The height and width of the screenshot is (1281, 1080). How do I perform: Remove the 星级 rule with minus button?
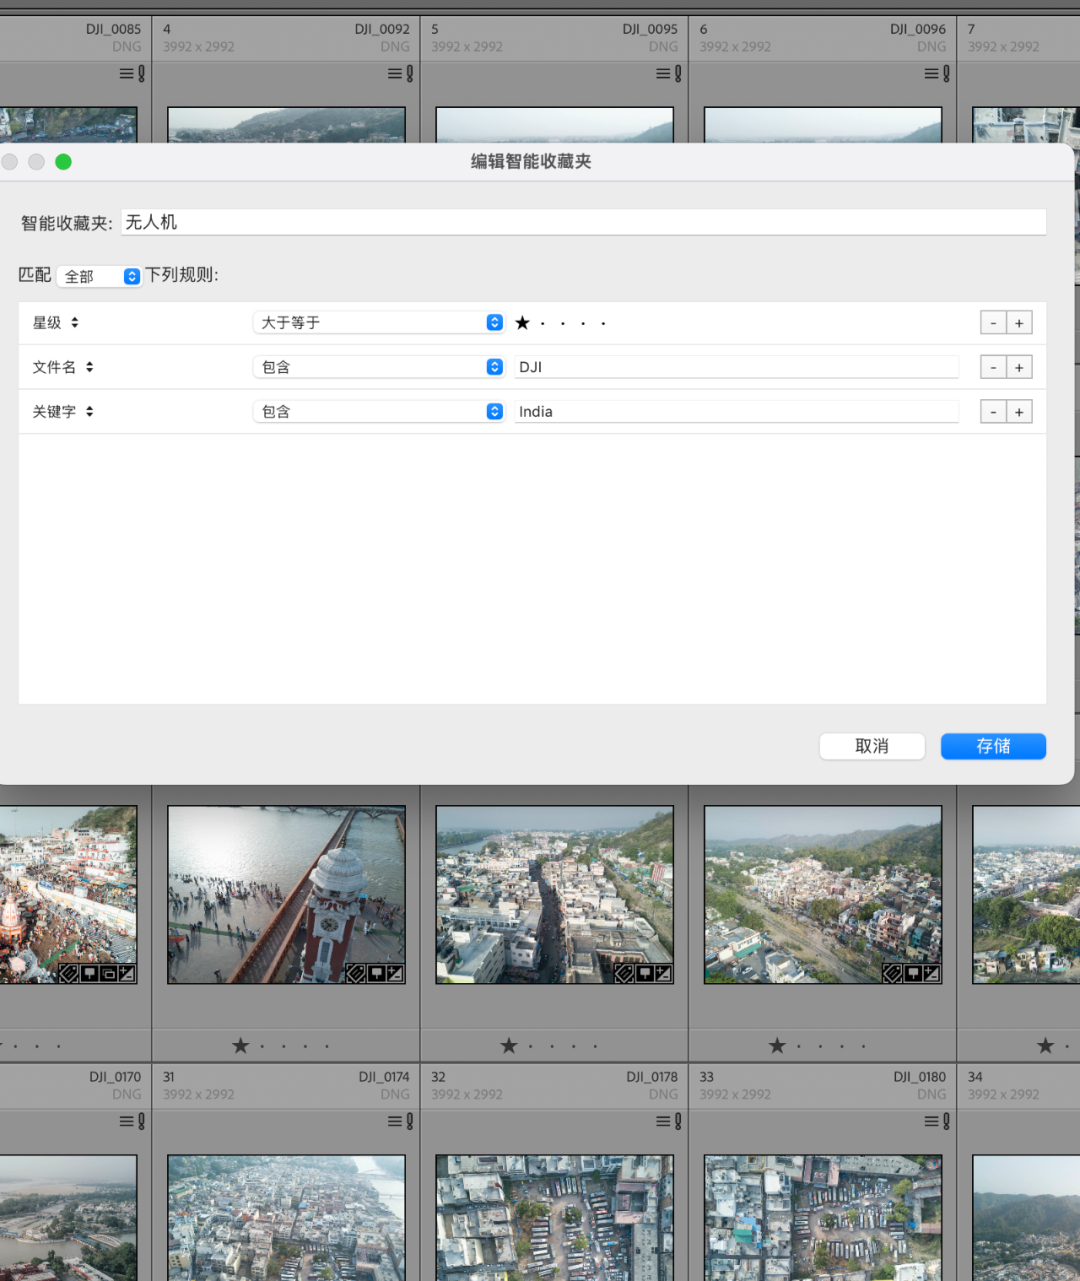pyautogui.click(x=993, y=323)
